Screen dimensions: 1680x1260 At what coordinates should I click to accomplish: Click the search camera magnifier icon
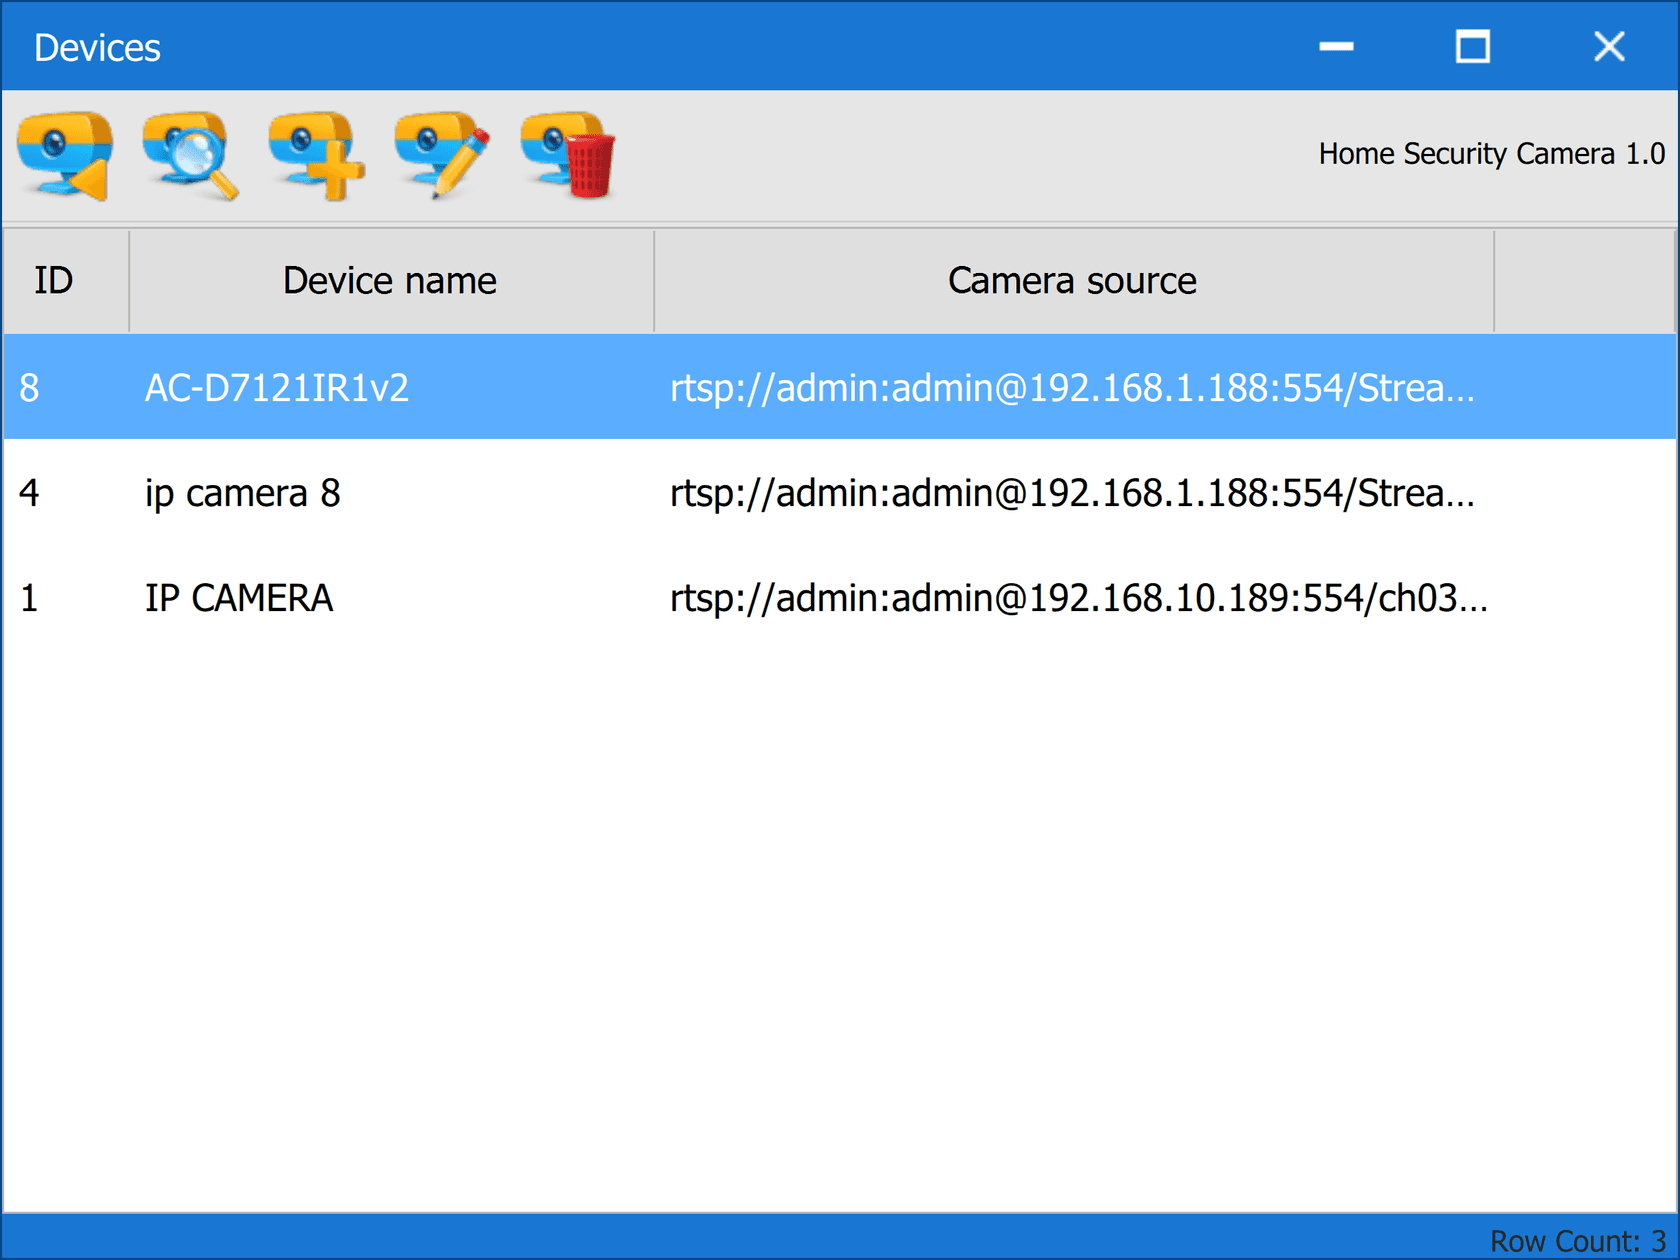190,156
